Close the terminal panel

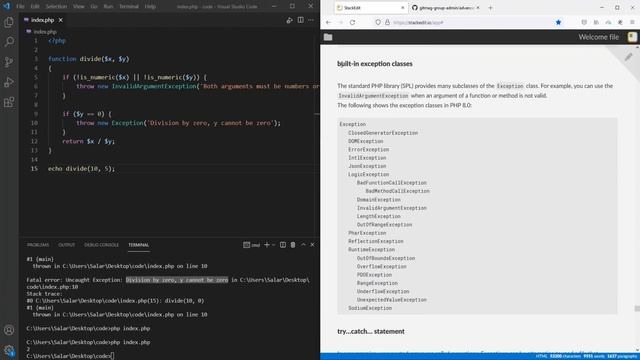click(x=312, y=244)
